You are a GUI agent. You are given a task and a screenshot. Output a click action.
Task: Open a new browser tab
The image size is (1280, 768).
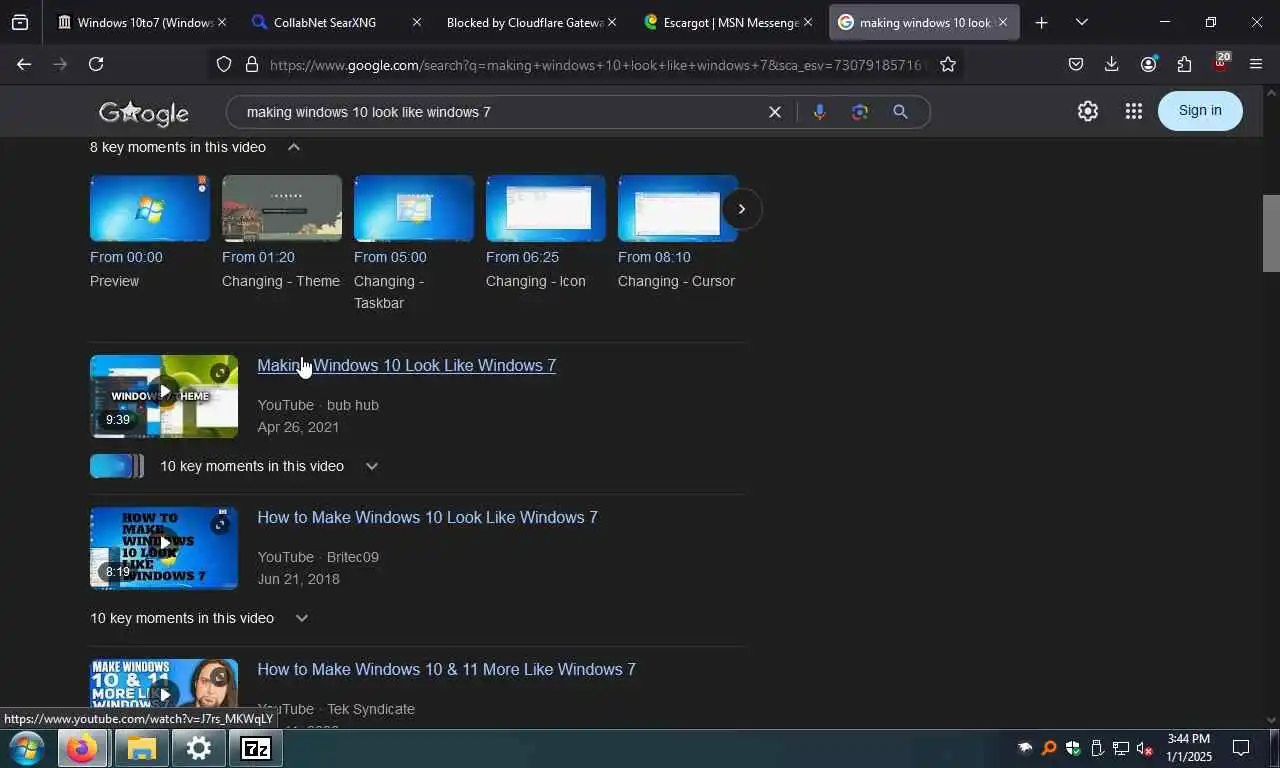coord(1041,22)
